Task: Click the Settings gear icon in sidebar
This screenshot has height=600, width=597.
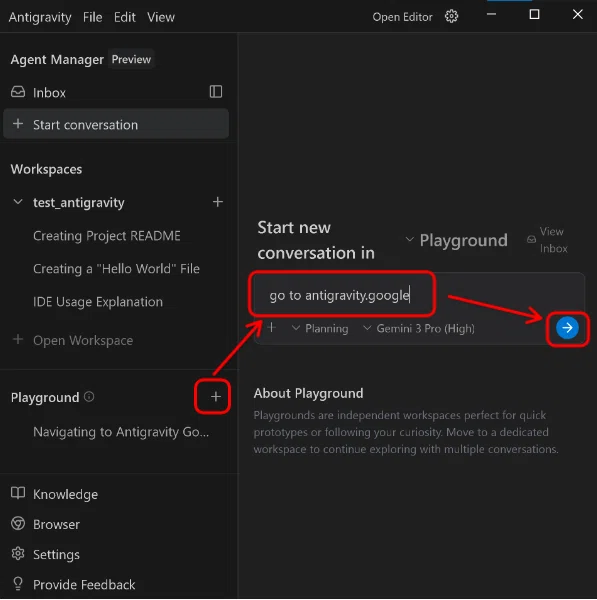Action: click(x=18, y=554)
